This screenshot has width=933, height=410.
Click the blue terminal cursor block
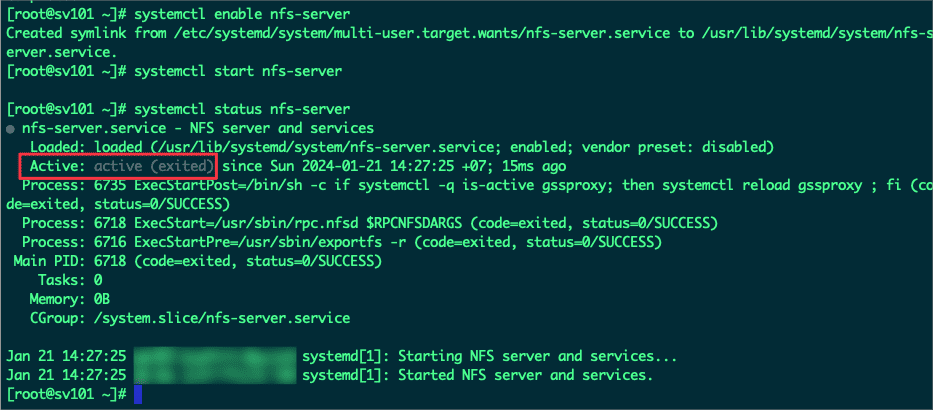pyautogui.click(x=138, y=395)
